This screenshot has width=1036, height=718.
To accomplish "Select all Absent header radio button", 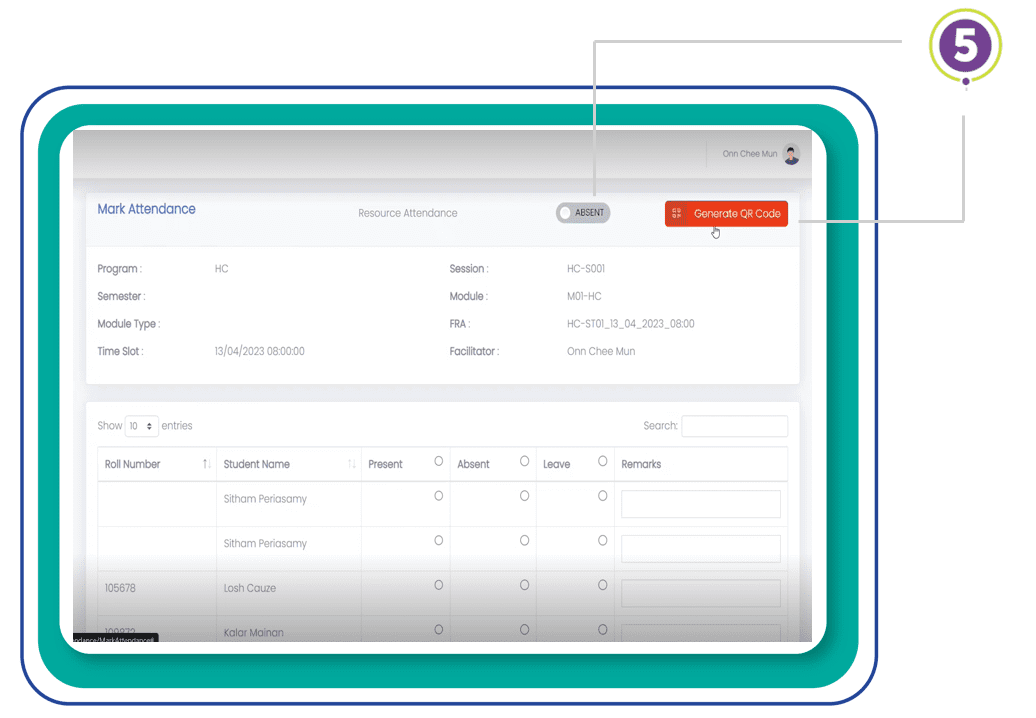I will [525, 461].
